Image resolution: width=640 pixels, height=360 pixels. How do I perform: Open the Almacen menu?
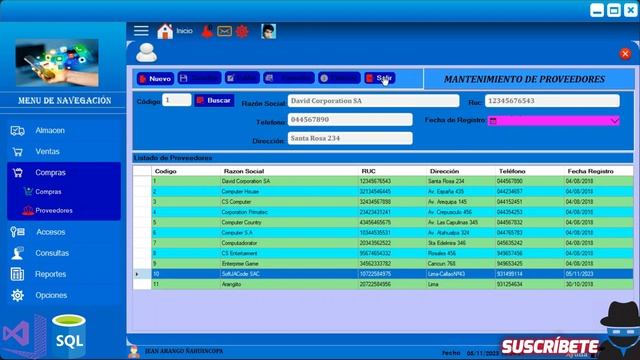50,131
